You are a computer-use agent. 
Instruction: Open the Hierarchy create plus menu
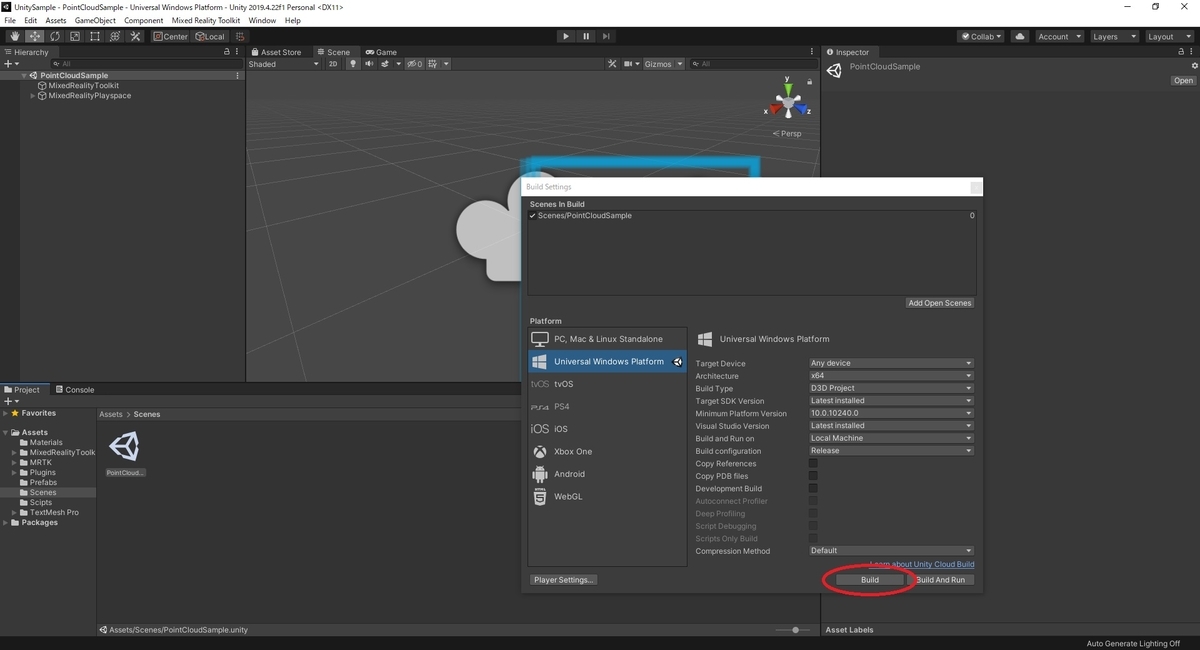12,64
